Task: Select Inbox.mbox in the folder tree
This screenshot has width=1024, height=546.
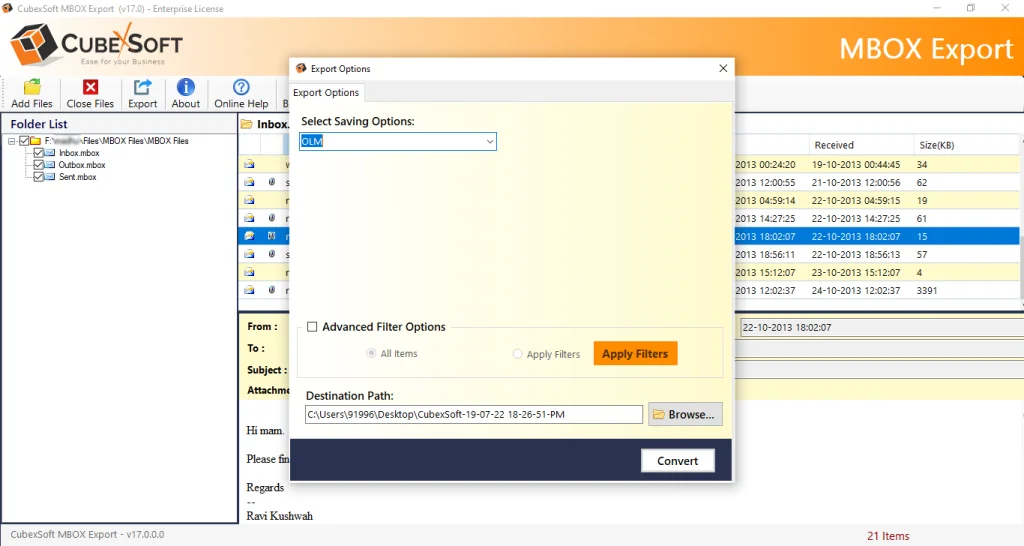Action: (79, 153)
